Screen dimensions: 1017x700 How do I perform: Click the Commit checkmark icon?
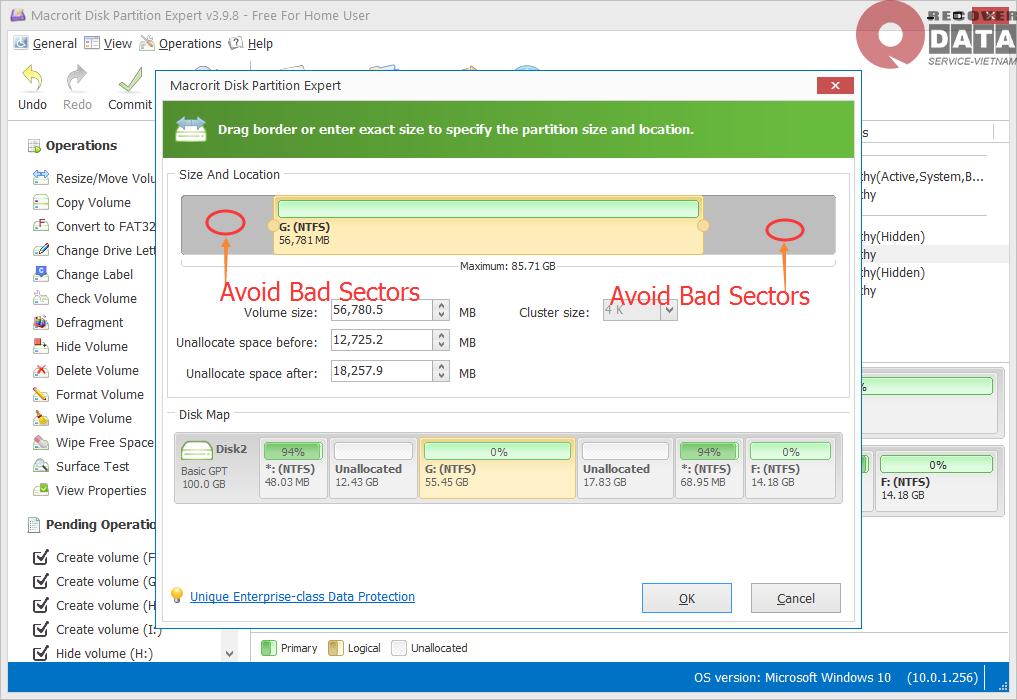130,79
